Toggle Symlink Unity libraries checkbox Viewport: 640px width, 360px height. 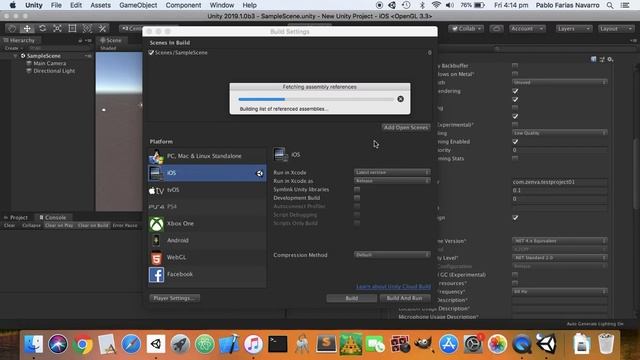pyautogui.click(x=357, y=189)
